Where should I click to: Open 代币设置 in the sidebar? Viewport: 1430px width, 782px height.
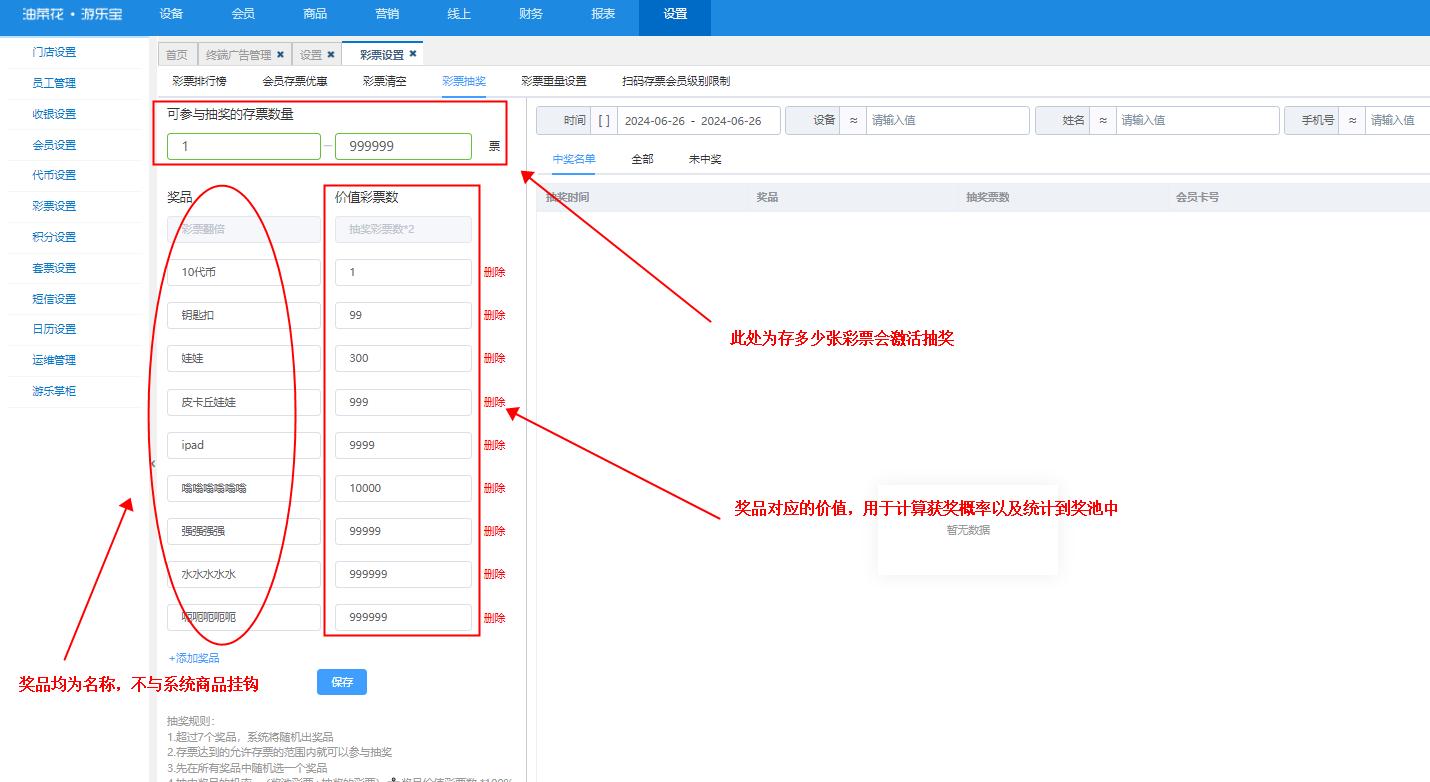pos(54,175)
